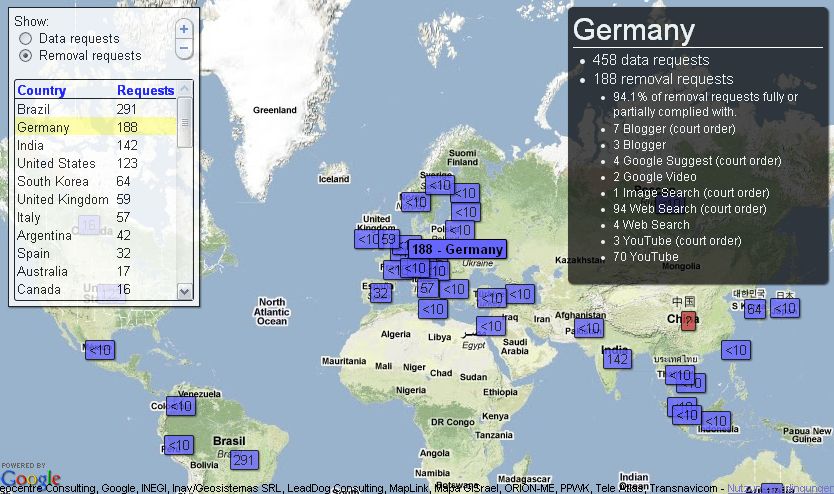834x494 pixels.
Task: Select the India row in the list
Action: click(x=96, y=145)
